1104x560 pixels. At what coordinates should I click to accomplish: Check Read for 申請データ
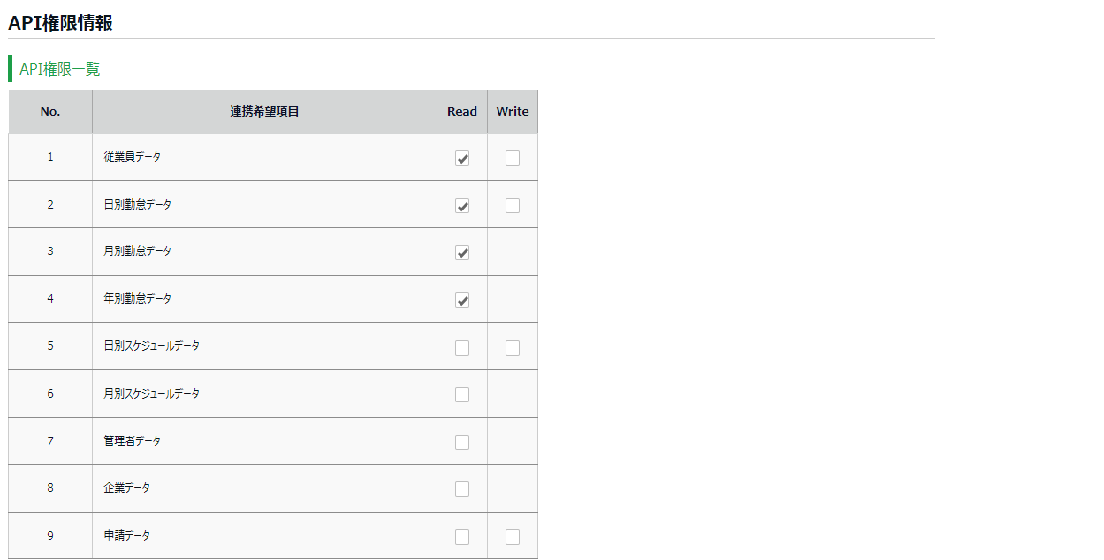coord(462,536)
